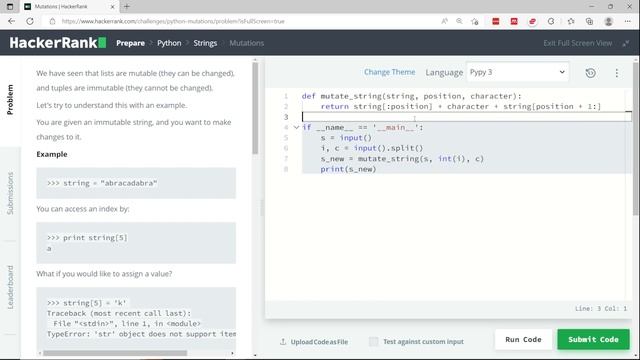Click the 'Example' heading text

click(x=52, y=154)
